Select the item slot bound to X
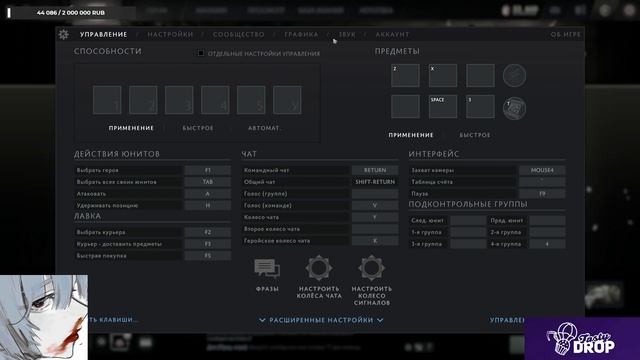Image resolution: width=640 pixels, height=360 pixels. [443, 76]
